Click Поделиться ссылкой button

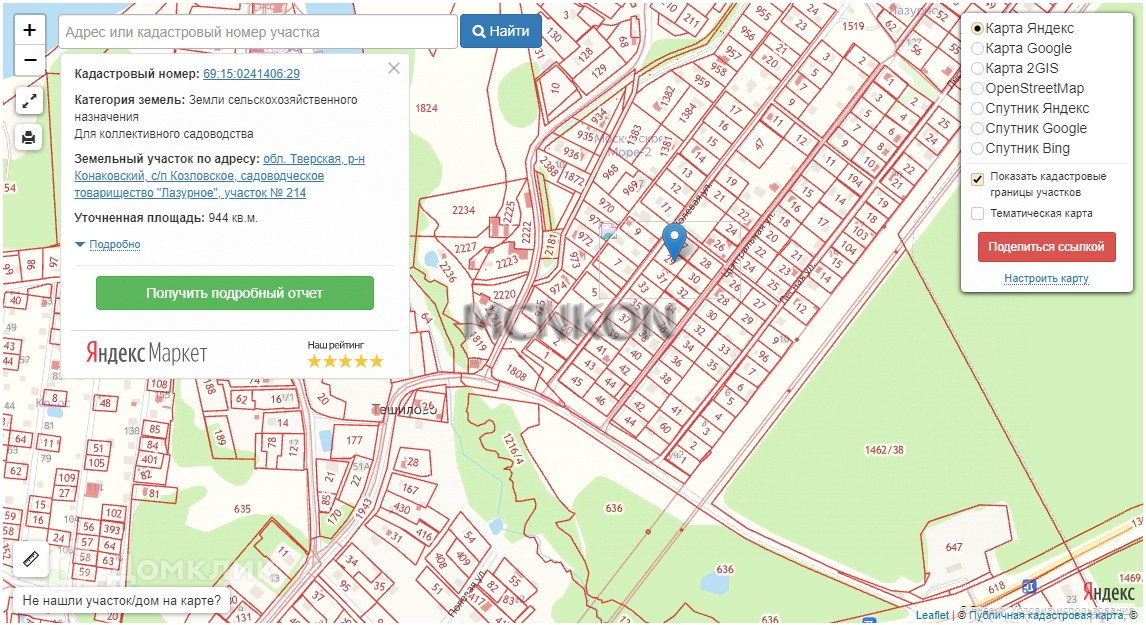(x=1046, y=247)
